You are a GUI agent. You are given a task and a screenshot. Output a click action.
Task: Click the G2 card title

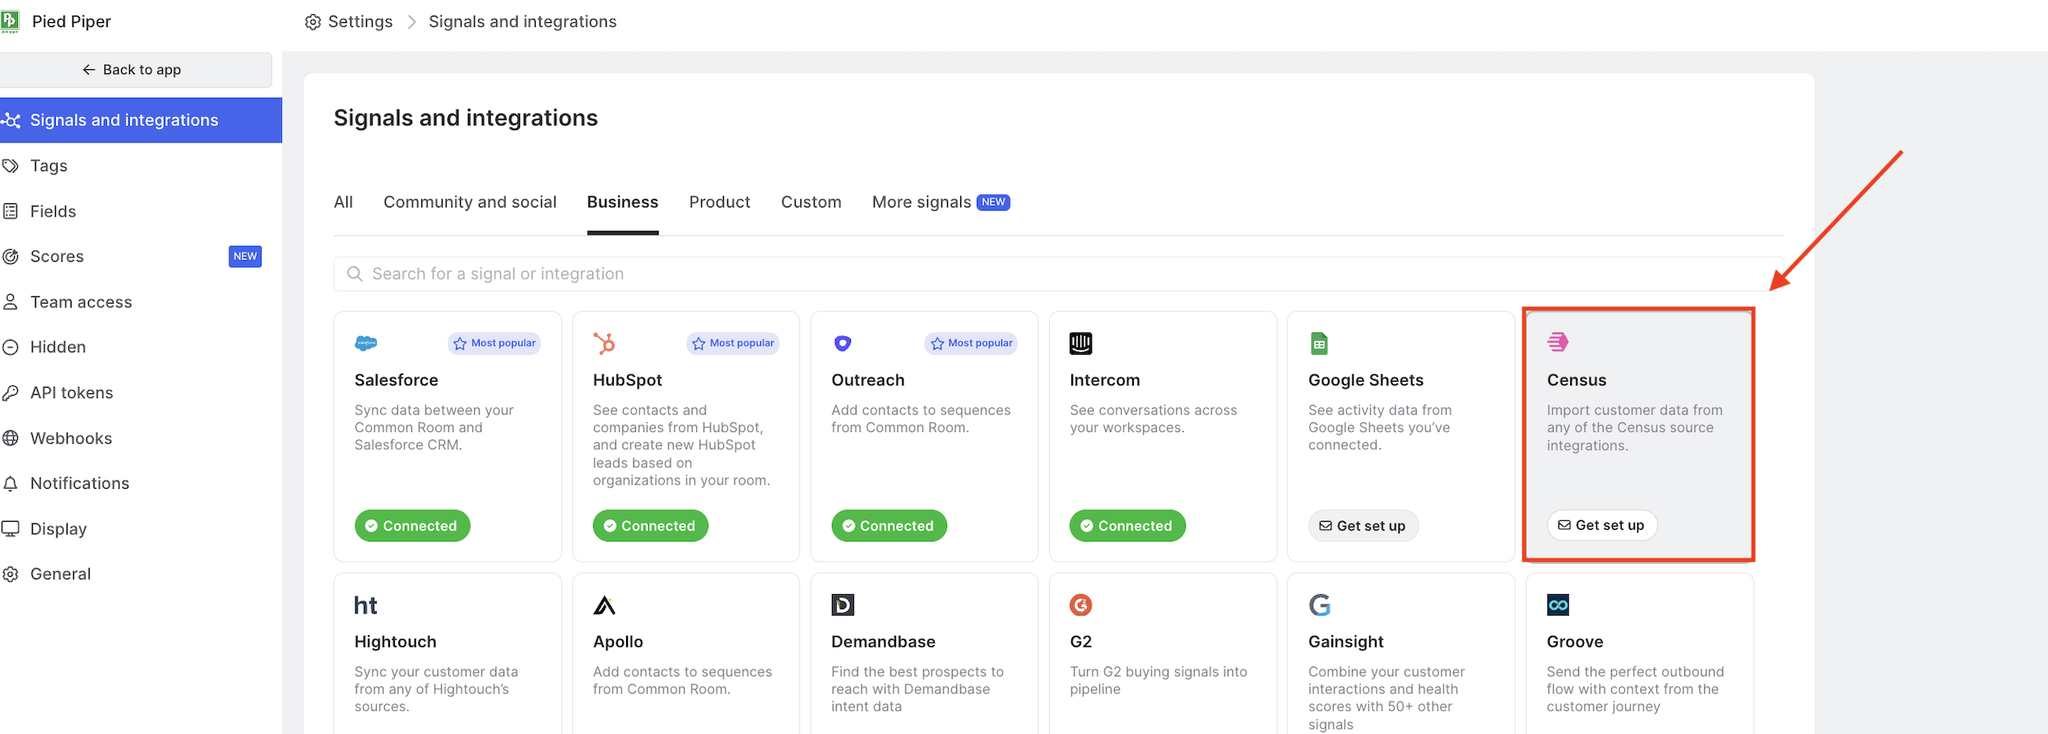tap(1081, 642)
